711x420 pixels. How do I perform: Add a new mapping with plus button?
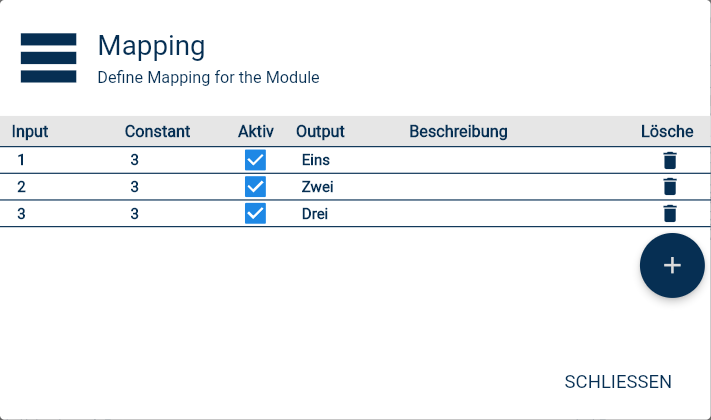point(672,265)
